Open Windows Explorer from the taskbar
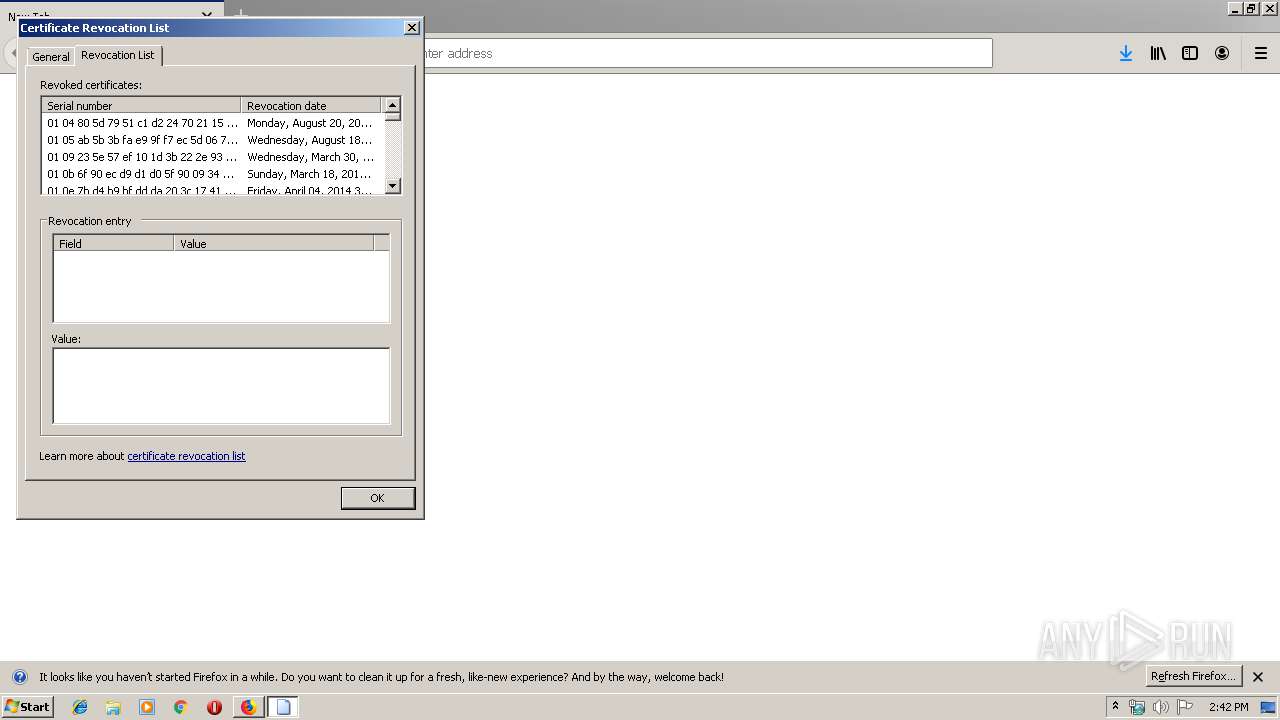 113,707
